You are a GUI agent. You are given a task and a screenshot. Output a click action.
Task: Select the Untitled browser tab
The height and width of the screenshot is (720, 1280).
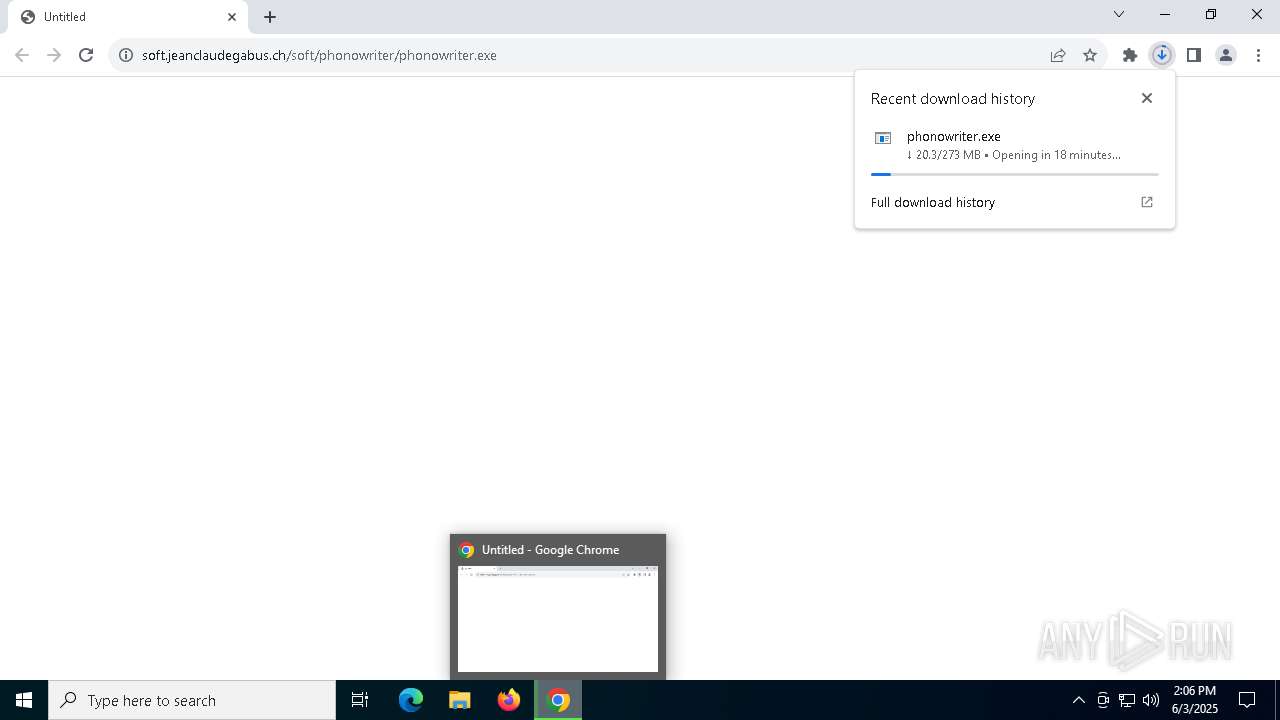pyautogui.click(x=128, y=17)
